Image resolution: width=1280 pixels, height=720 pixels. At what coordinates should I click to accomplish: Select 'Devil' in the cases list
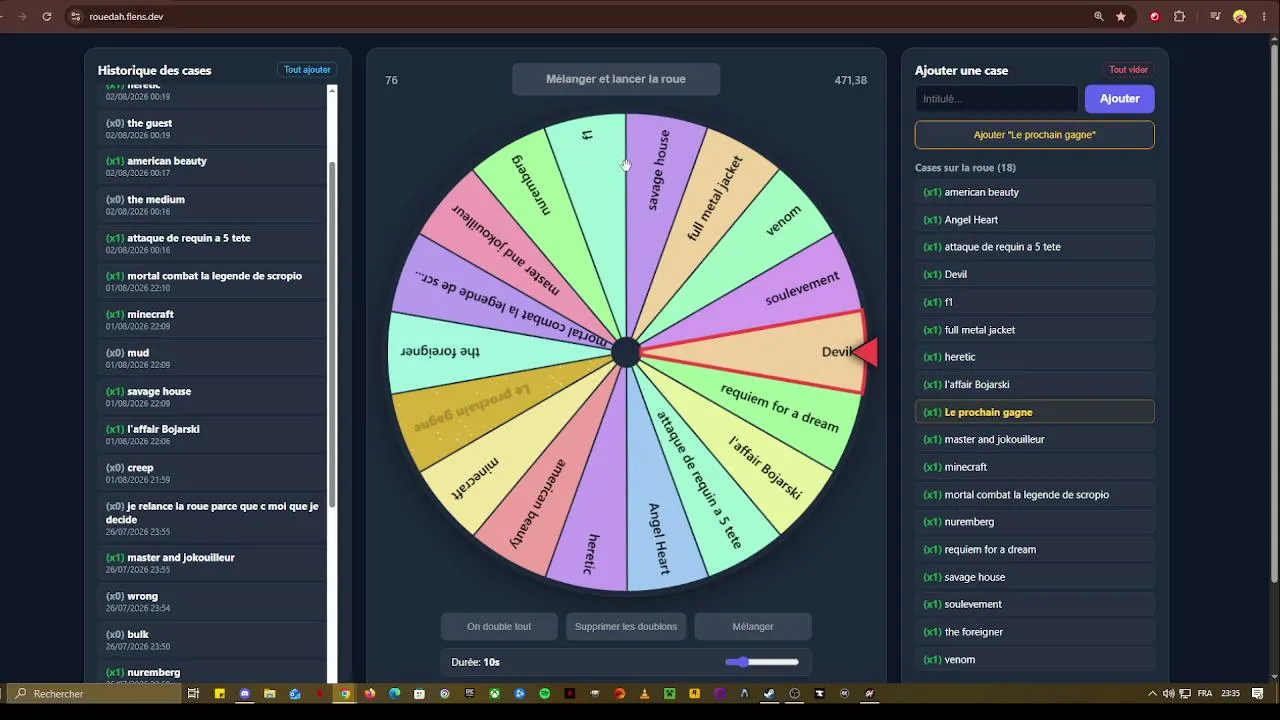1035,274
